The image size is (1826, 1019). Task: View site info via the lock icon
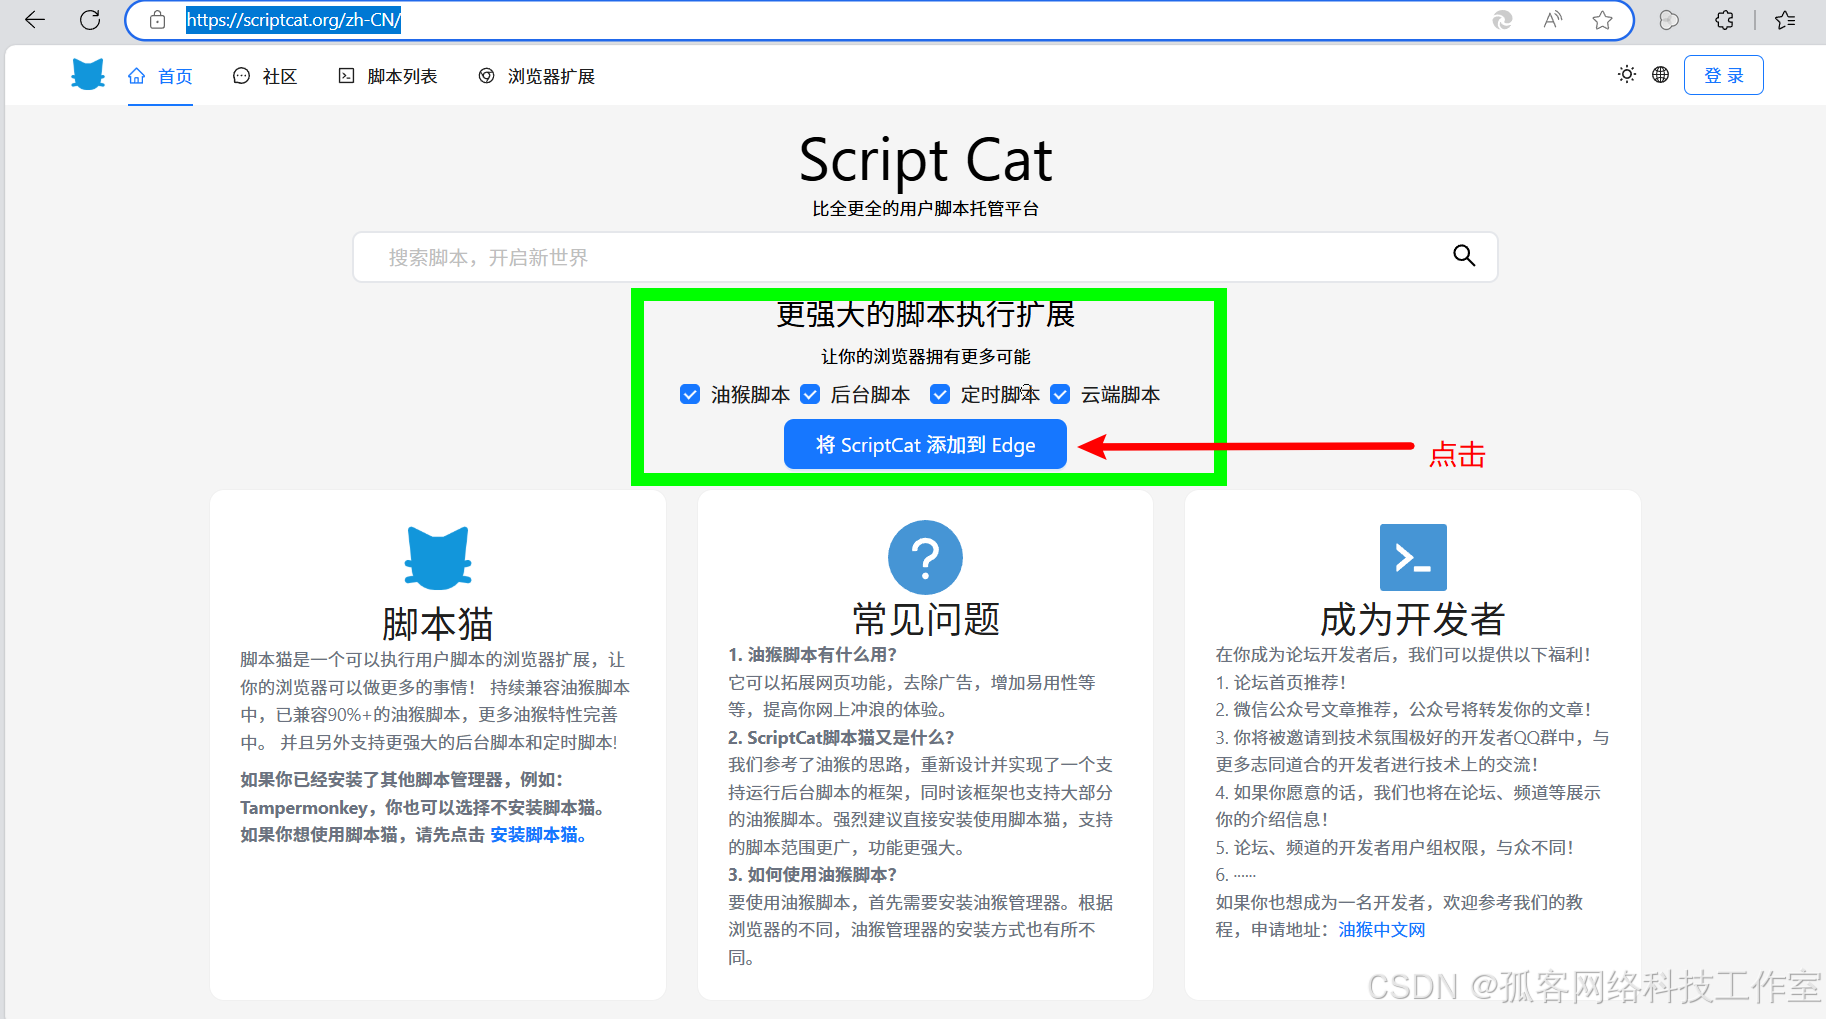pyautogui.click(x=157, y=20)
